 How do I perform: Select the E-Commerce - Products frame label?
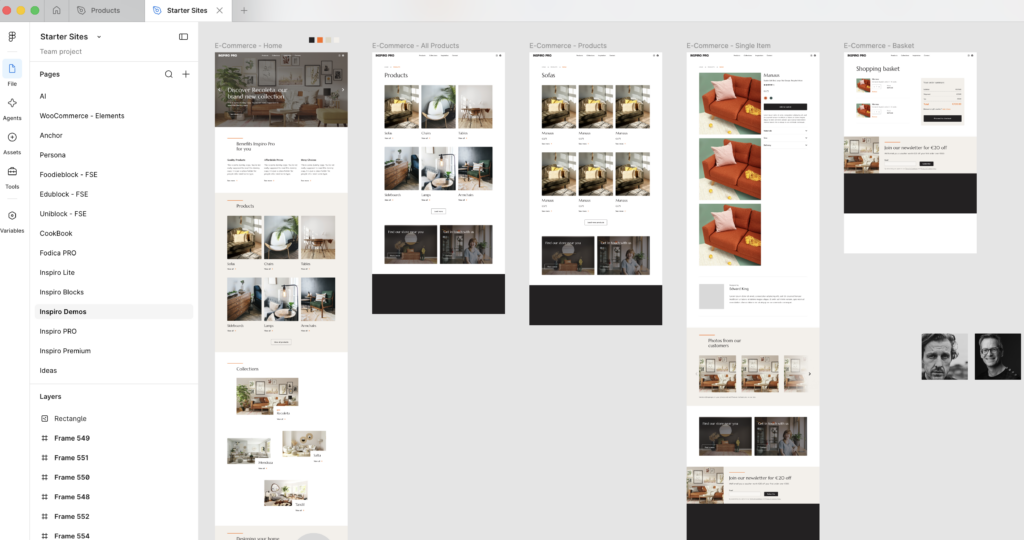(x=568, y=46)
